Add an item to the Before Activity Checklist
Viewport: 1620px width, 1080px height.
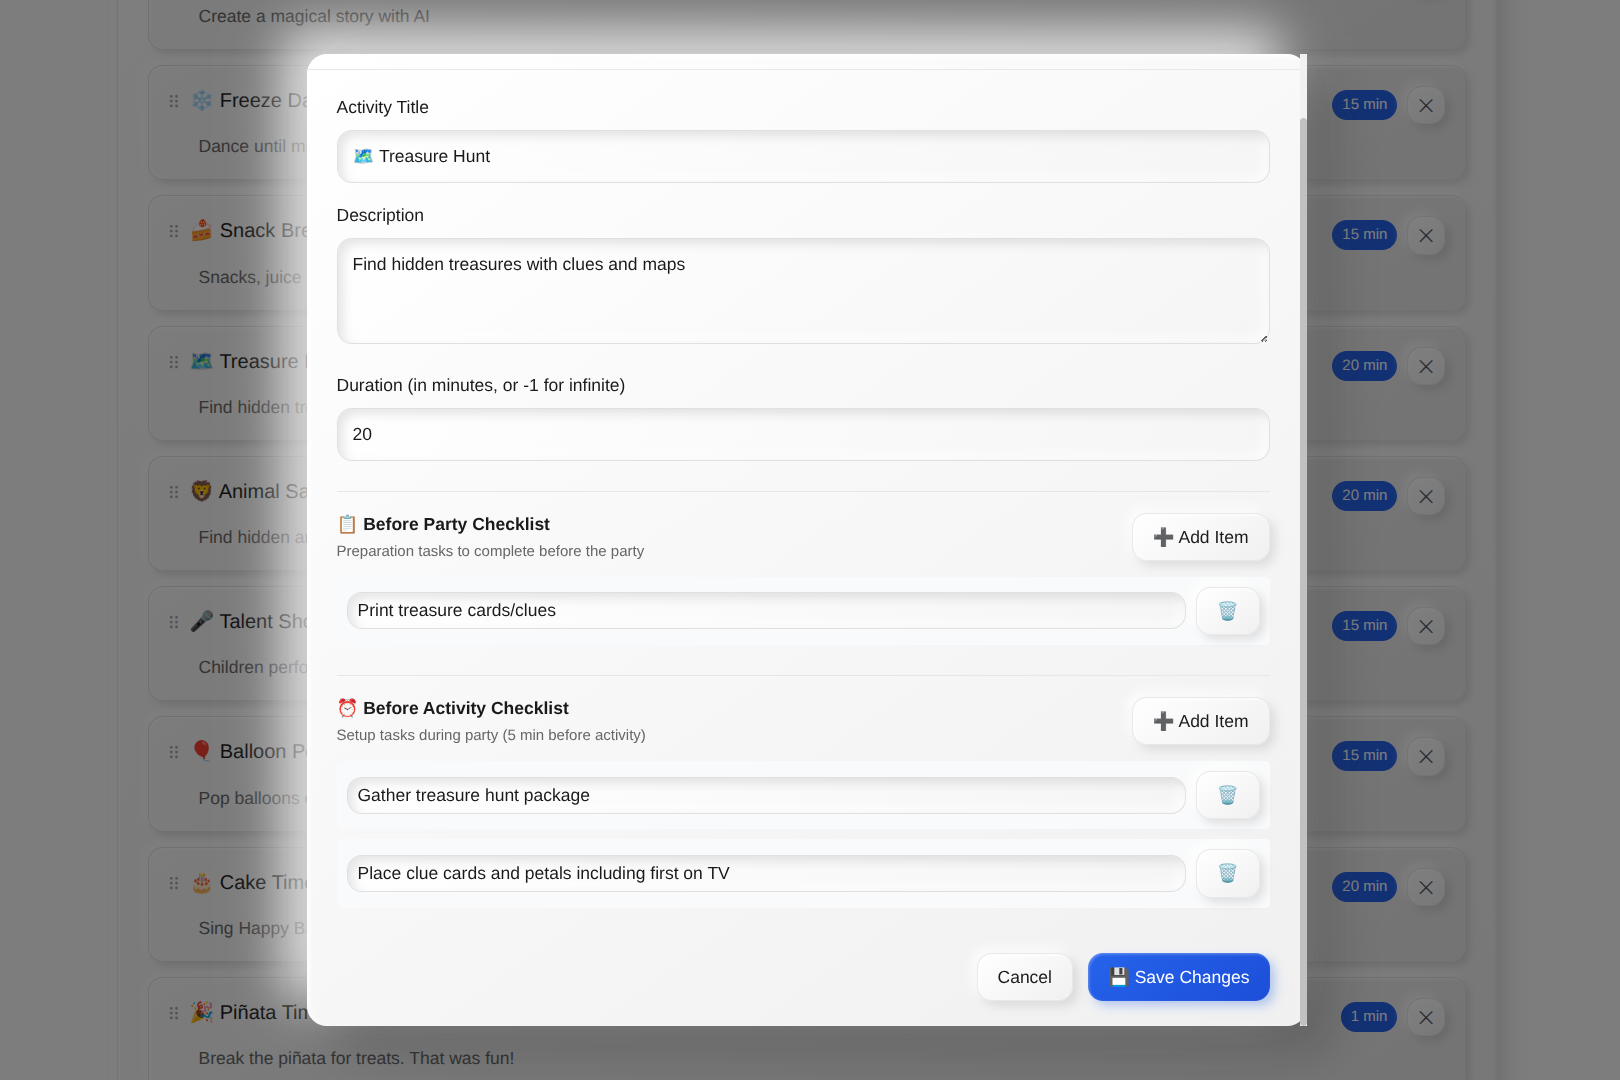pyautogui.click(x=1200, y=721)
